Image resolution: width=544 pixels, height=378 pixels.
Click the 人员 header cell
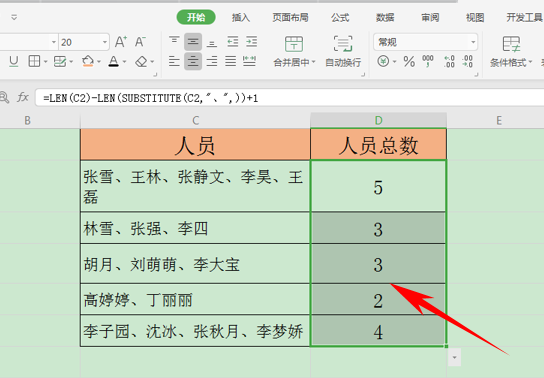point(195,144)
